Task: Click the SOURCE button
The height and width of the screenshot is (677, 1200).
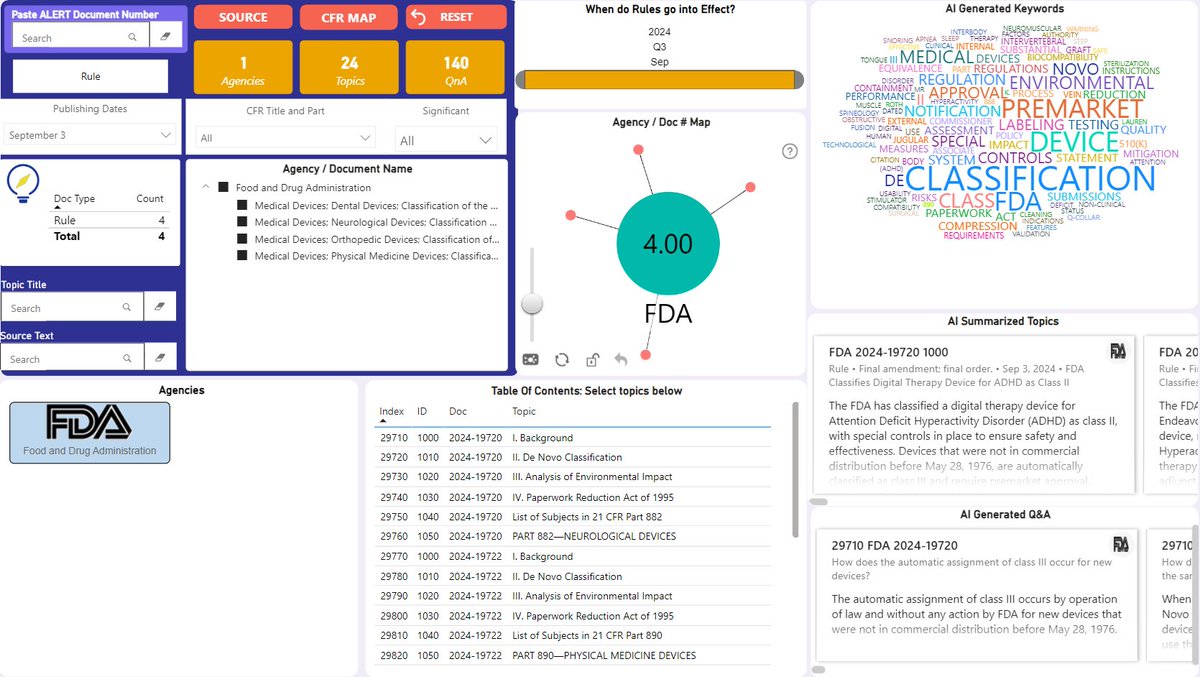Action: 243,17
